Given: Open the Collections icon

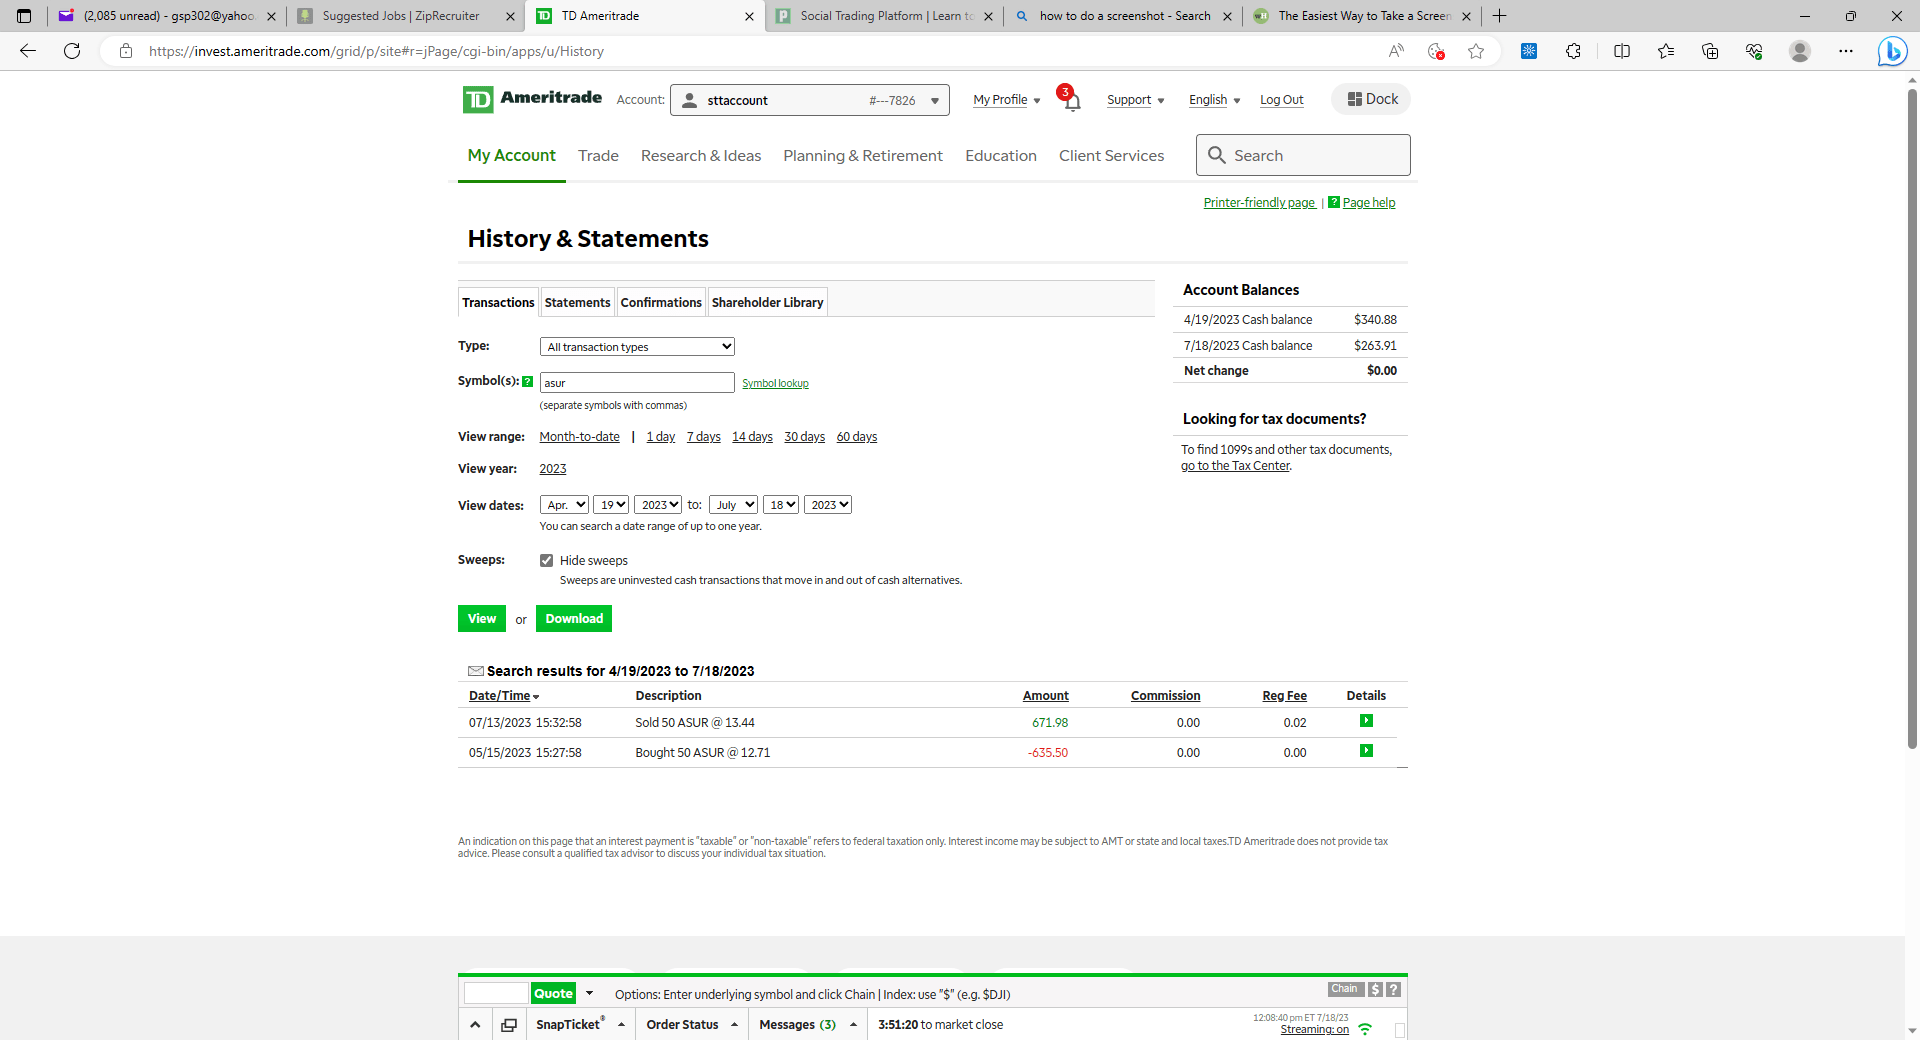Looking at the screenshot, I should click(x=1710, y=51).
